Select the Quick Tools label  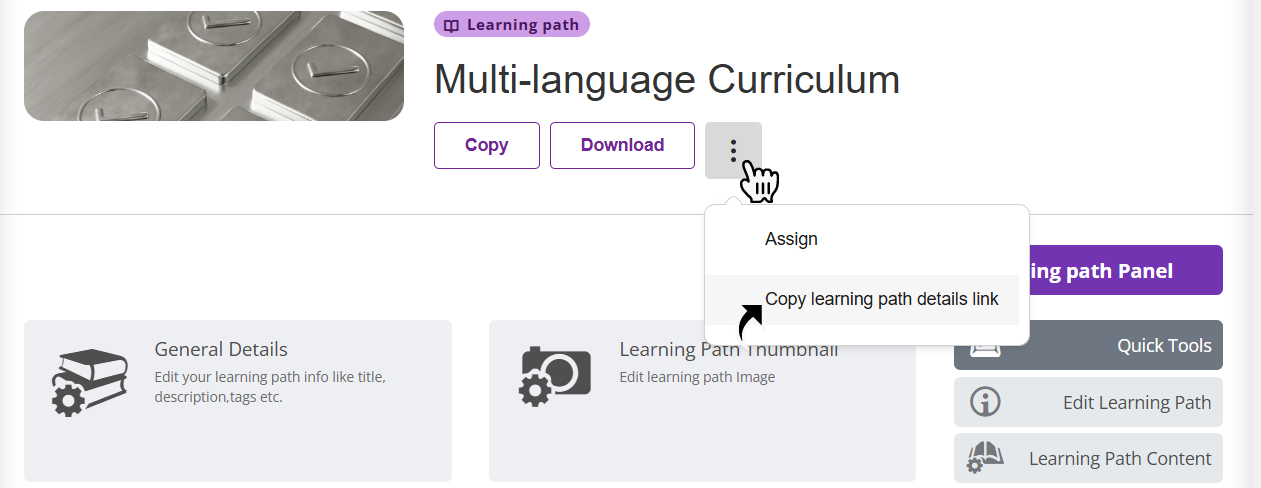[1164, 345]
